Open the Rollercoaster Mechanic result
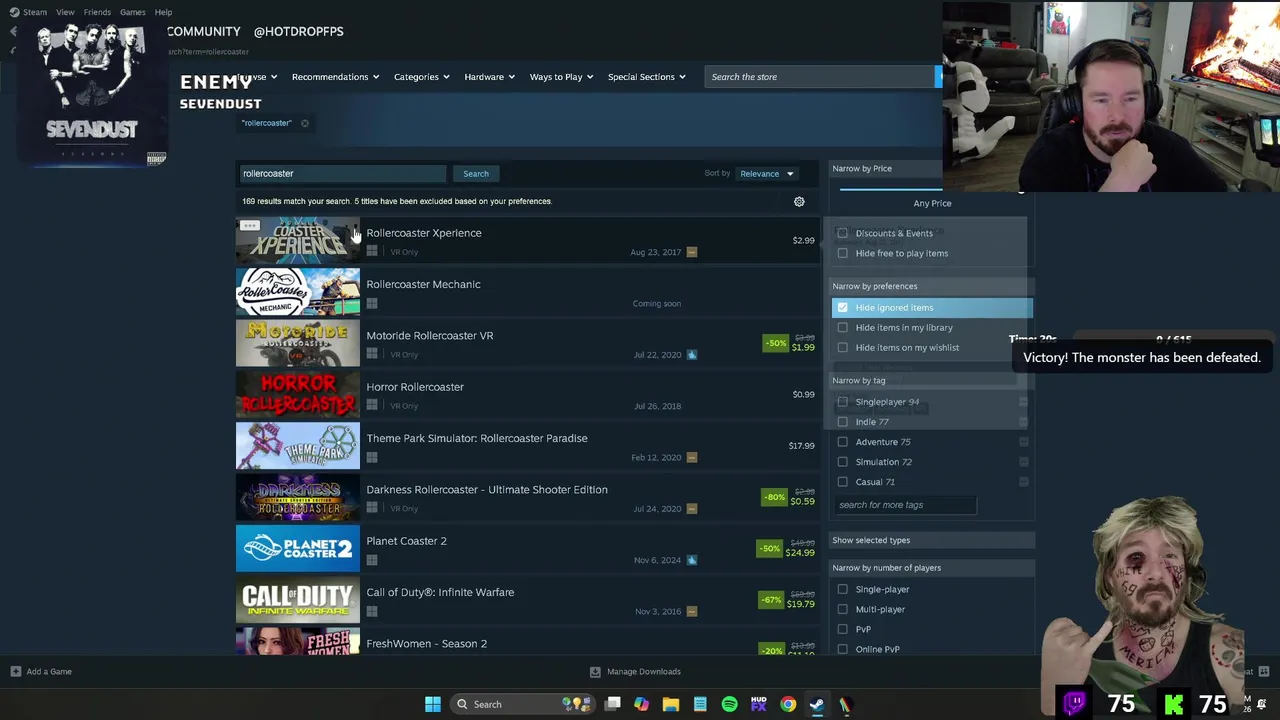This screenshot has width=1280, height=720. [527, 293]
